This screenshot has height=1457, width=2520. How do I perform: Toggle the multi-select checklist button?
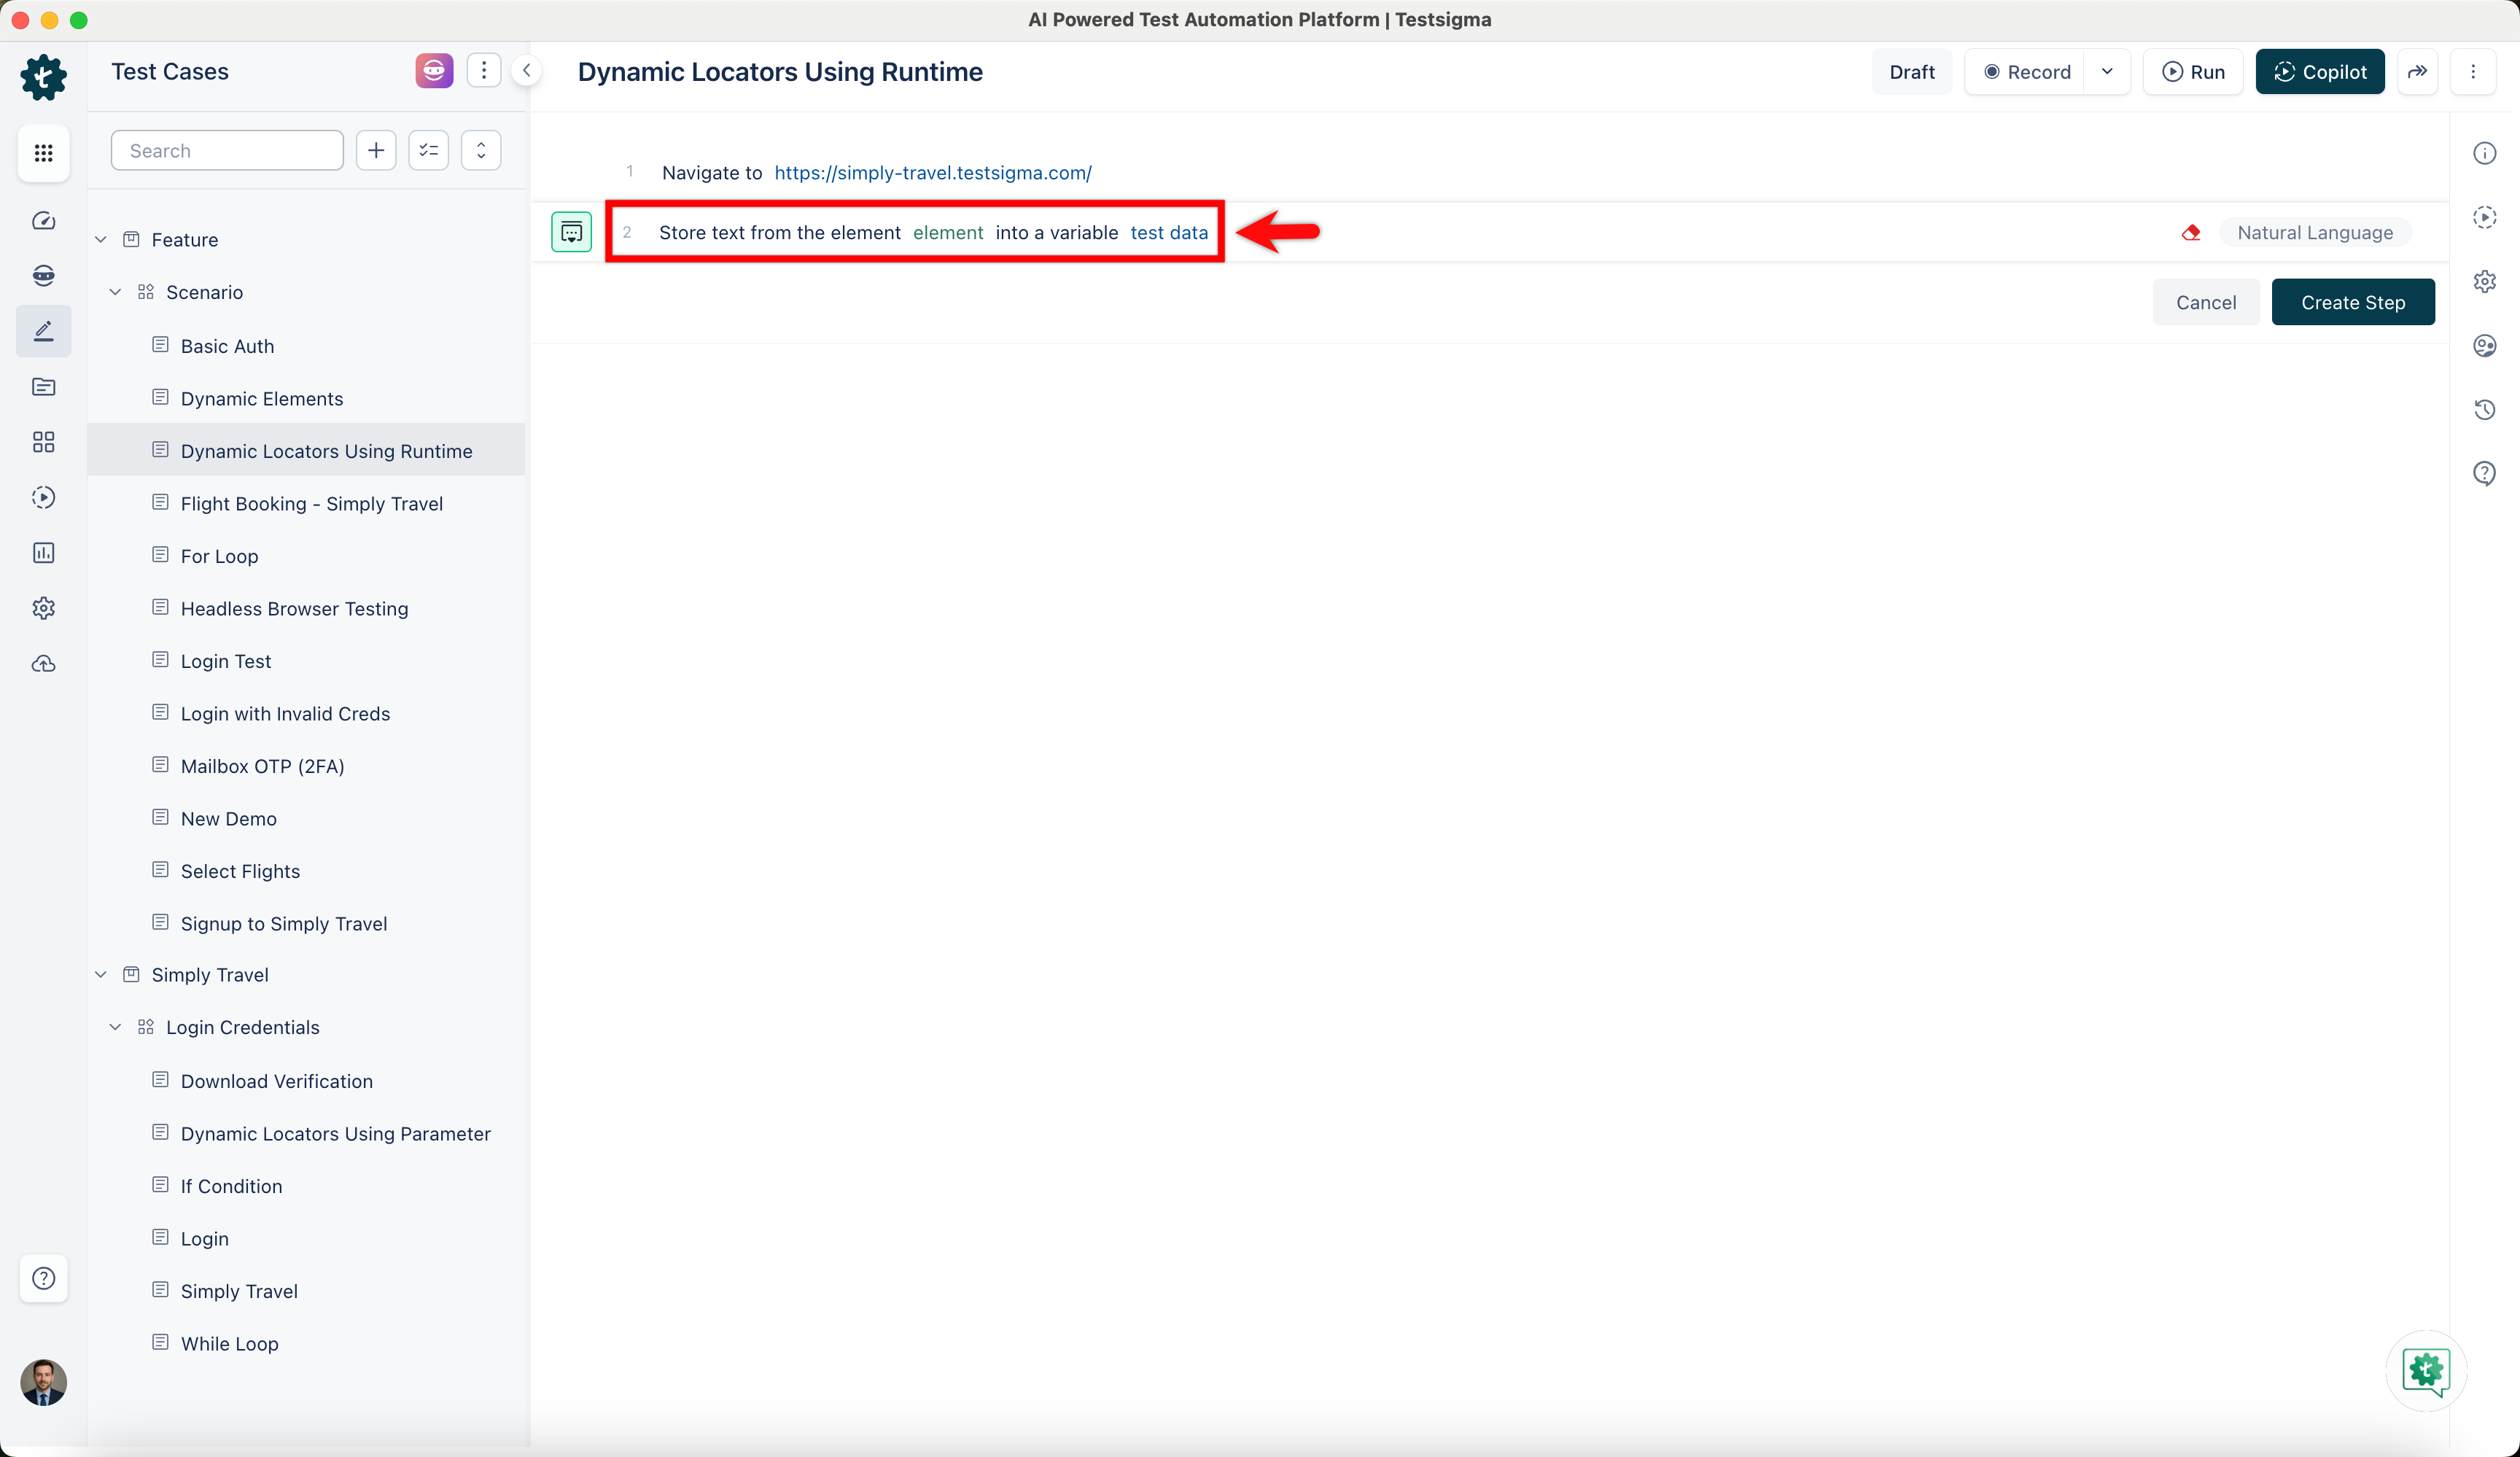429,150
